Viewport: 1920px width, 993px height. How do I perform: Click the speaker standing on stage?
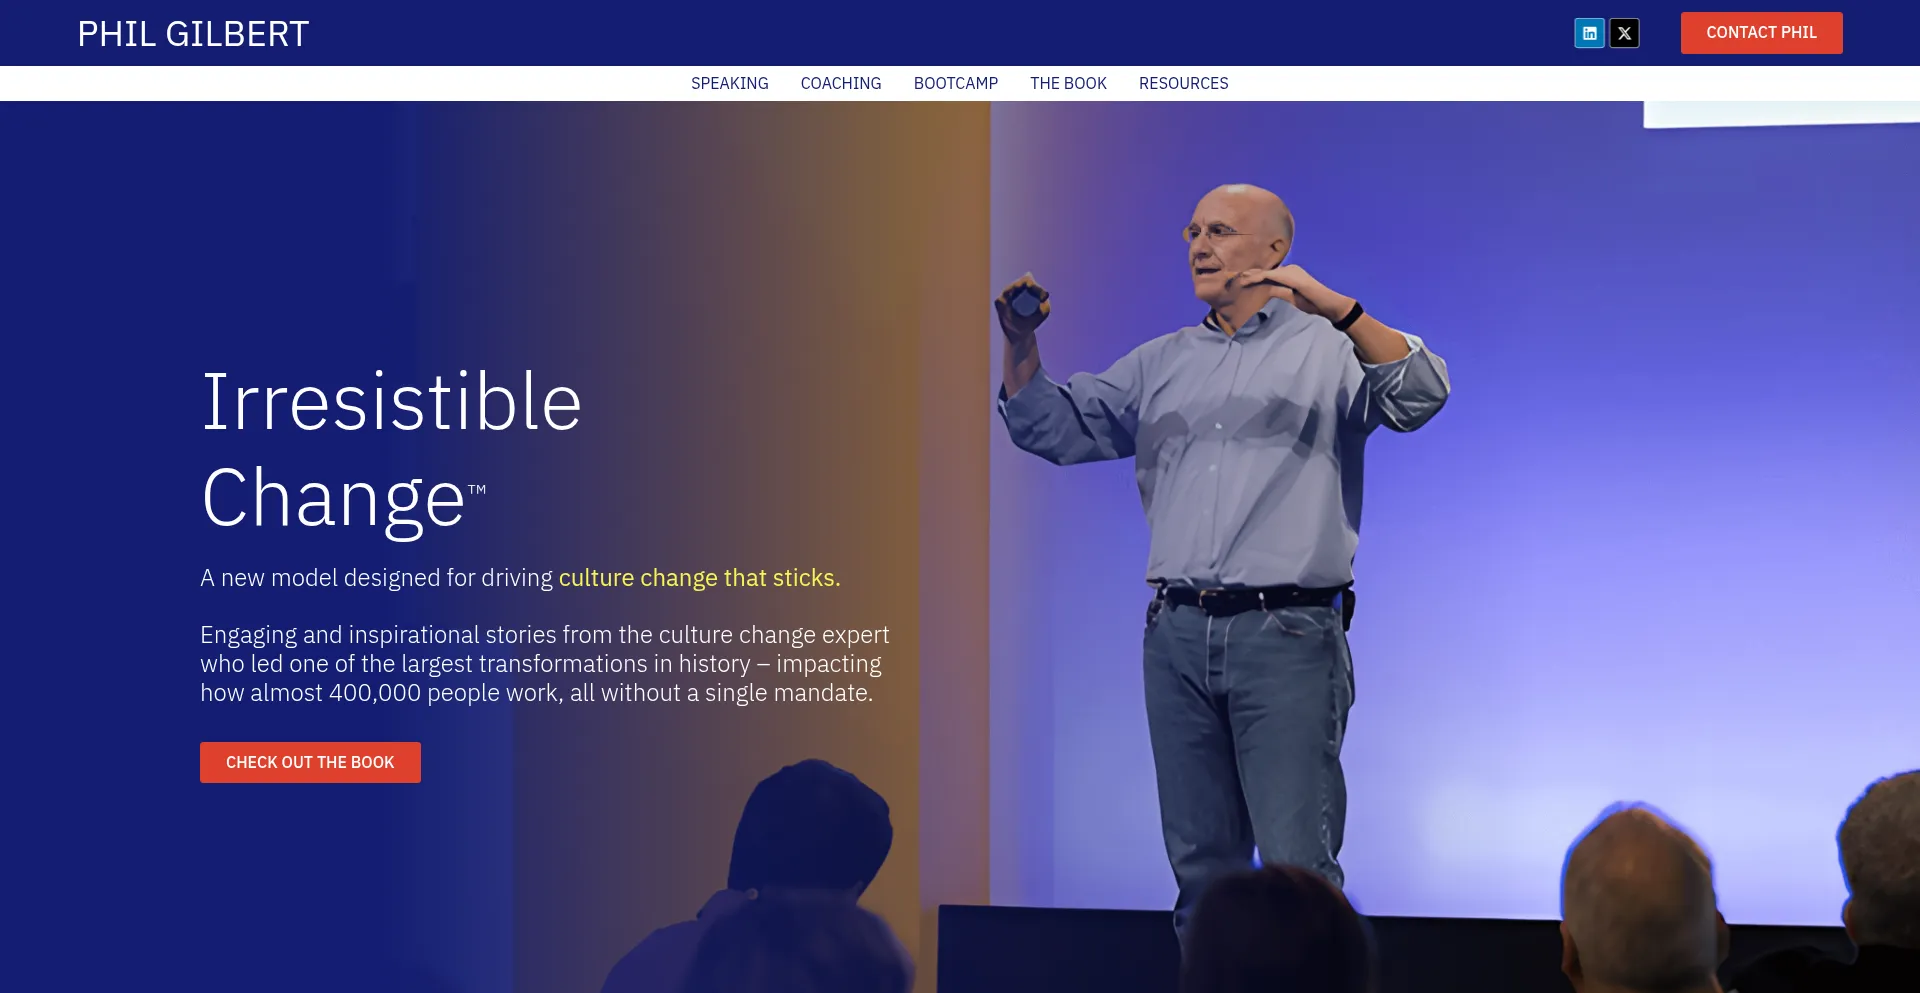pyautogui.click(x=1240, y=500)
